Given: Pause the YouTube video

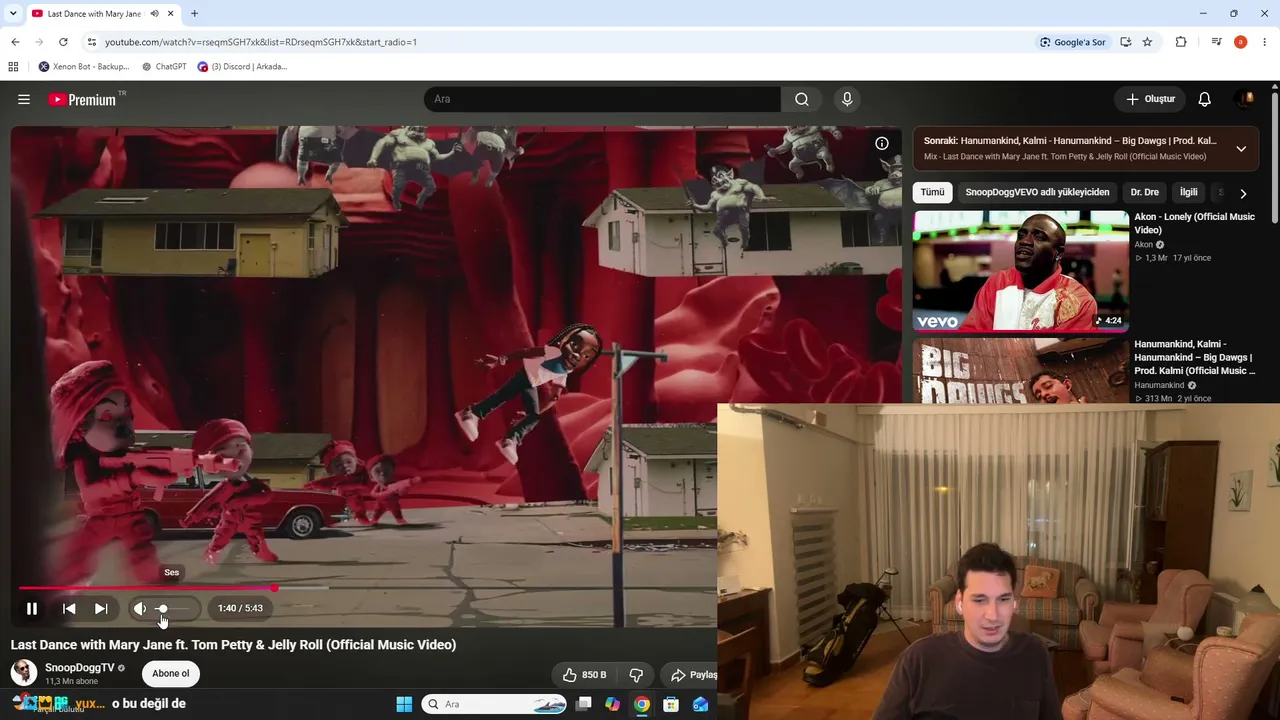Looking at the screenshot, I should tap(32, 608).
